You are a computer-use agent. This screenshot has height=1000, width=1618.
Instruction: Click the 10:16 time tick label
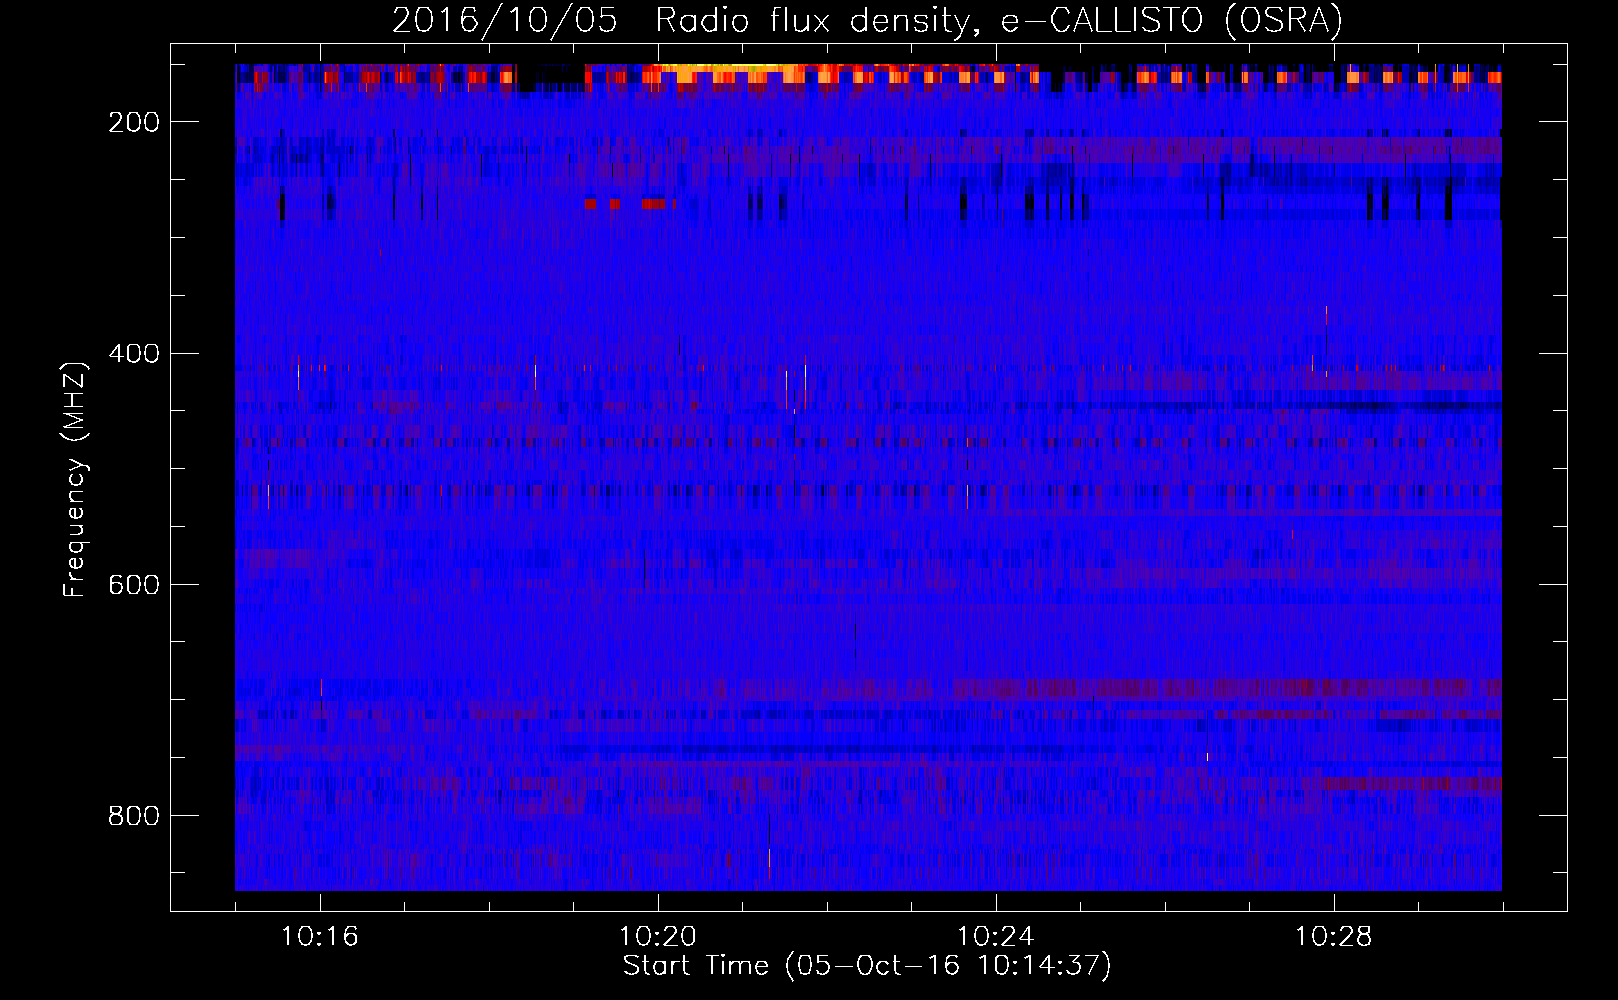[320, 937]
